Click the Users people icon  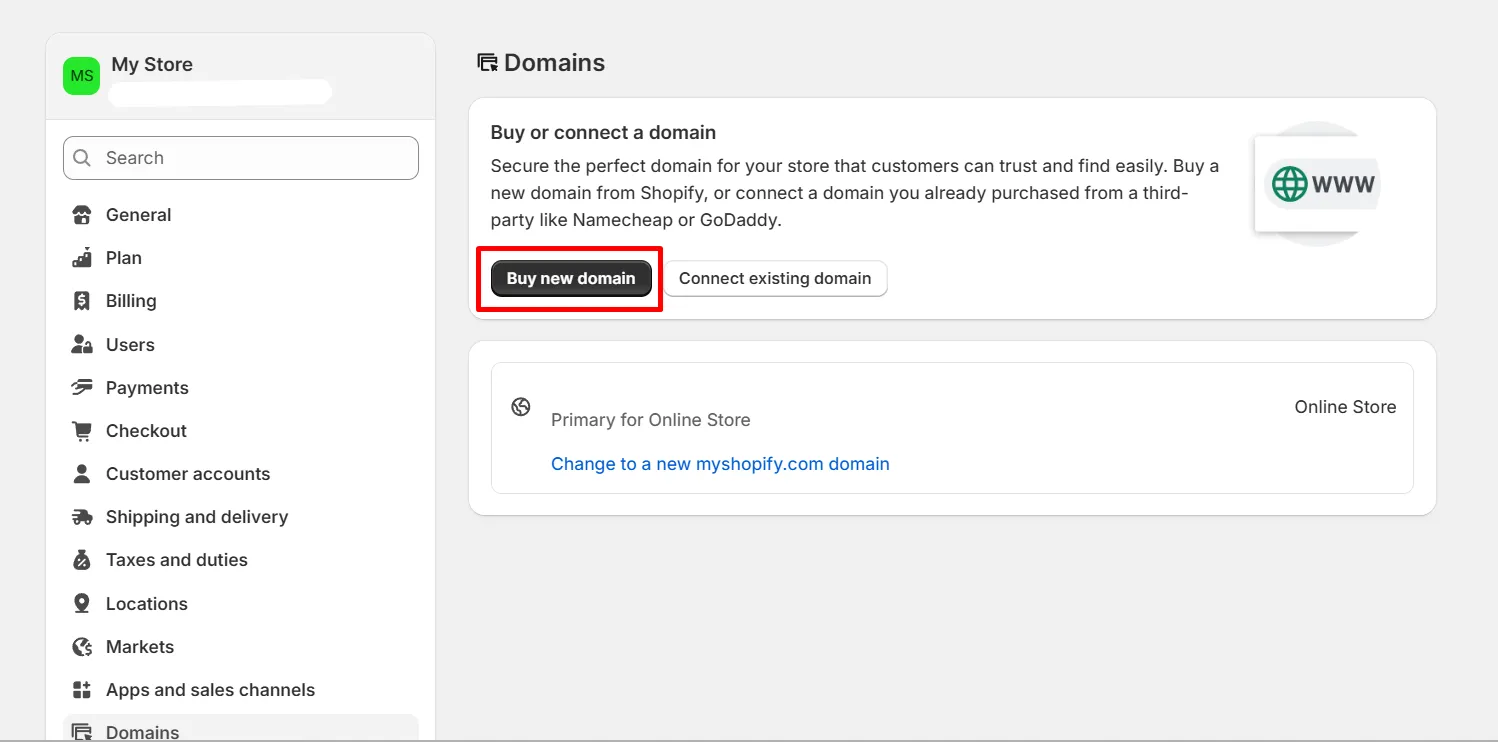82,344
